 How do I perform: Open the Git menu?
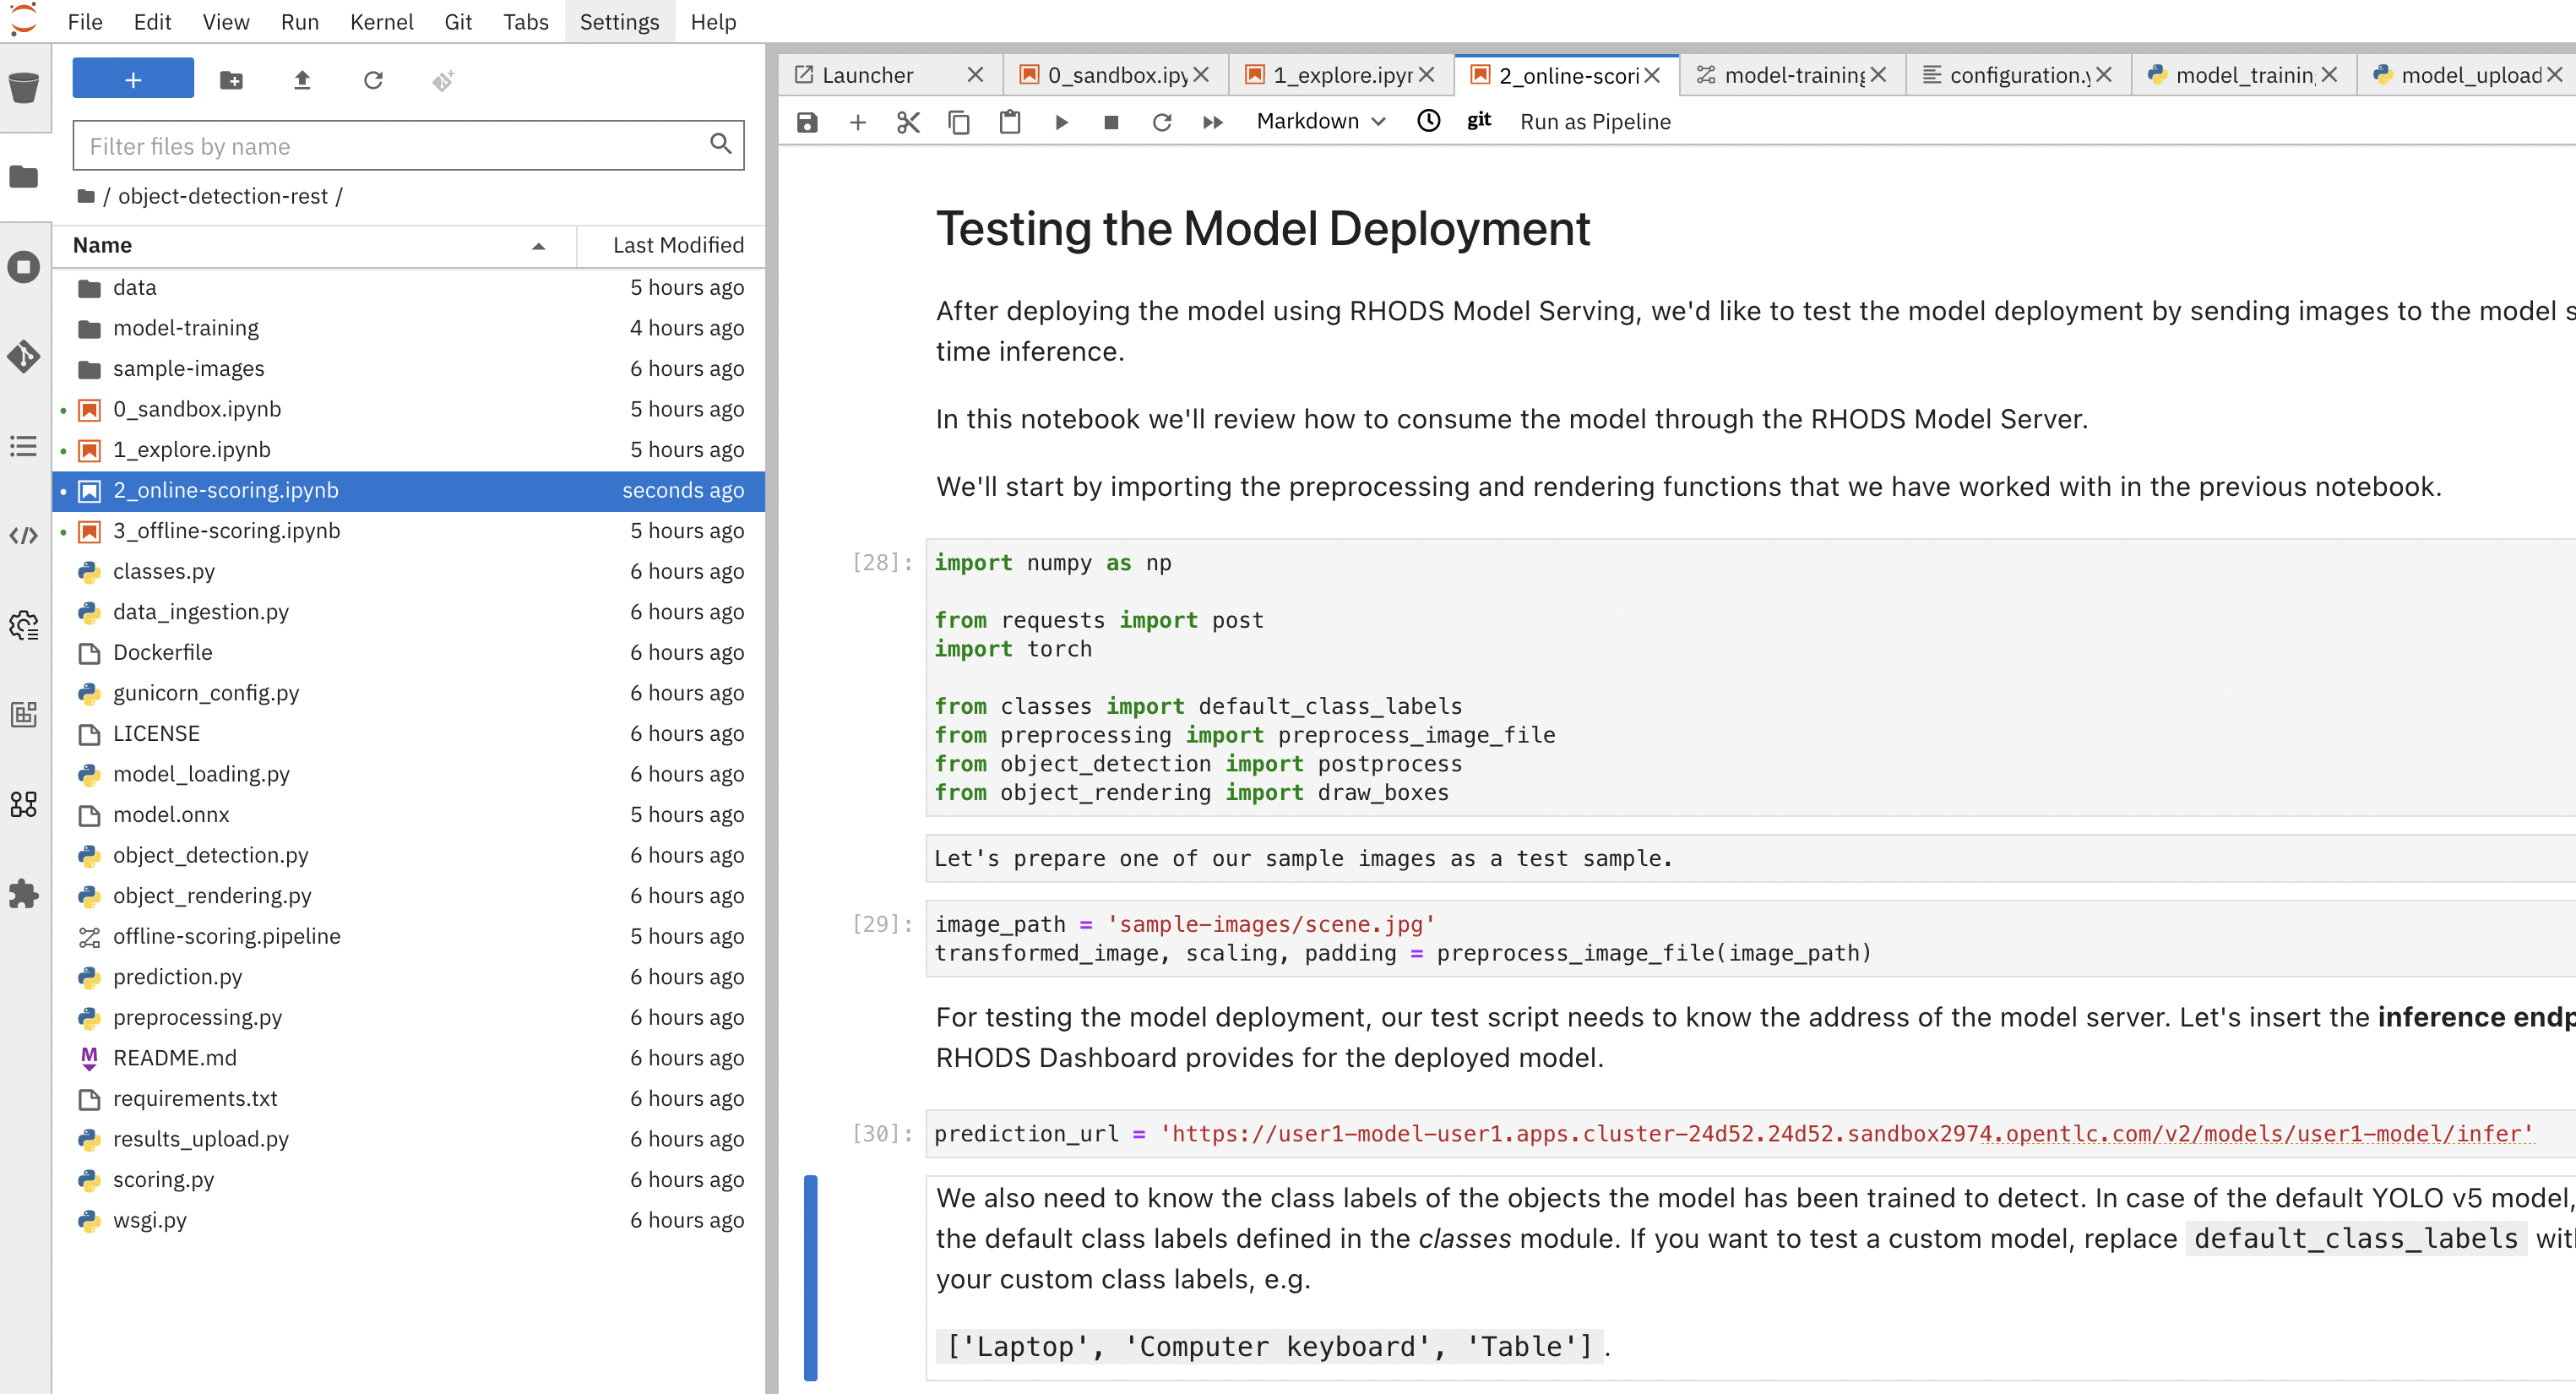pyautogui.click(x=458, y=22)
